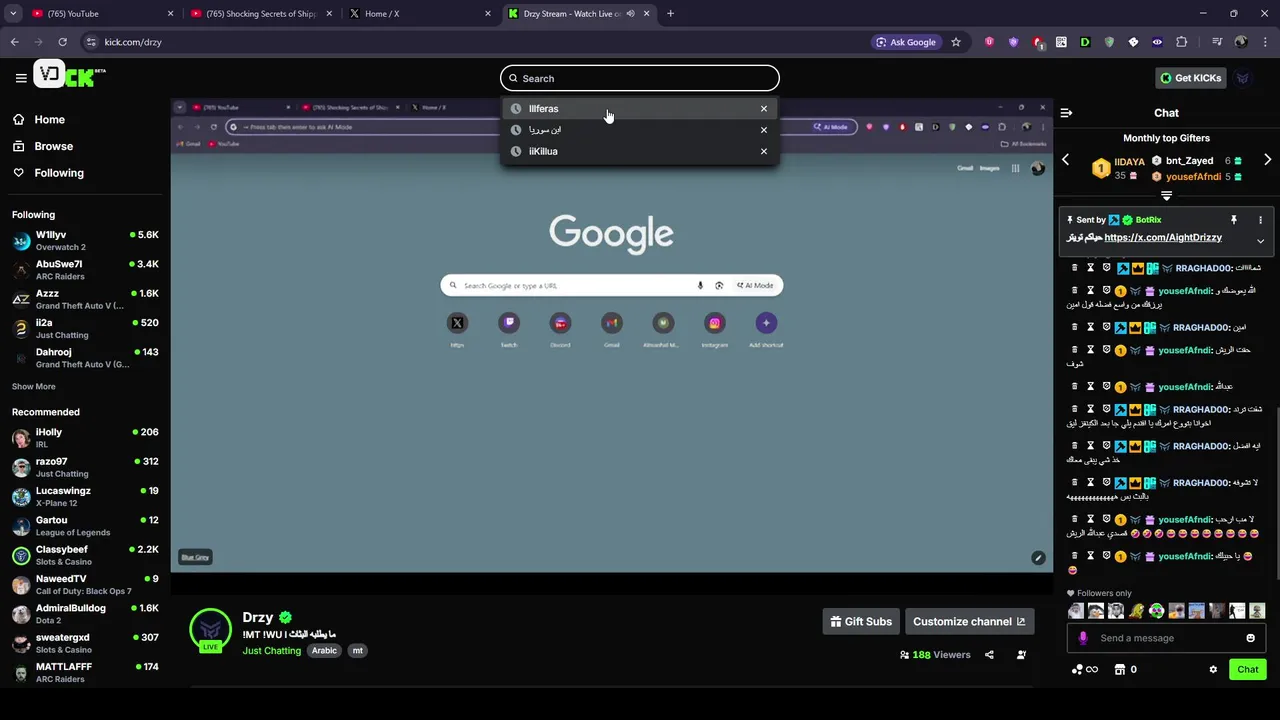Click Customize channel button
Image resolution: width=1280 pixels, height=720 pixels.
[969, 622]
